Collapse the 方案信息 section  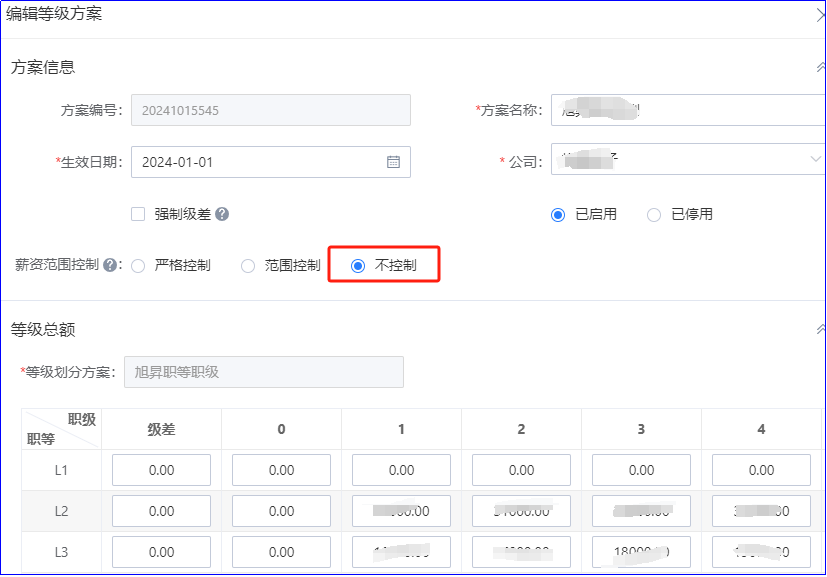pos(821,68)
